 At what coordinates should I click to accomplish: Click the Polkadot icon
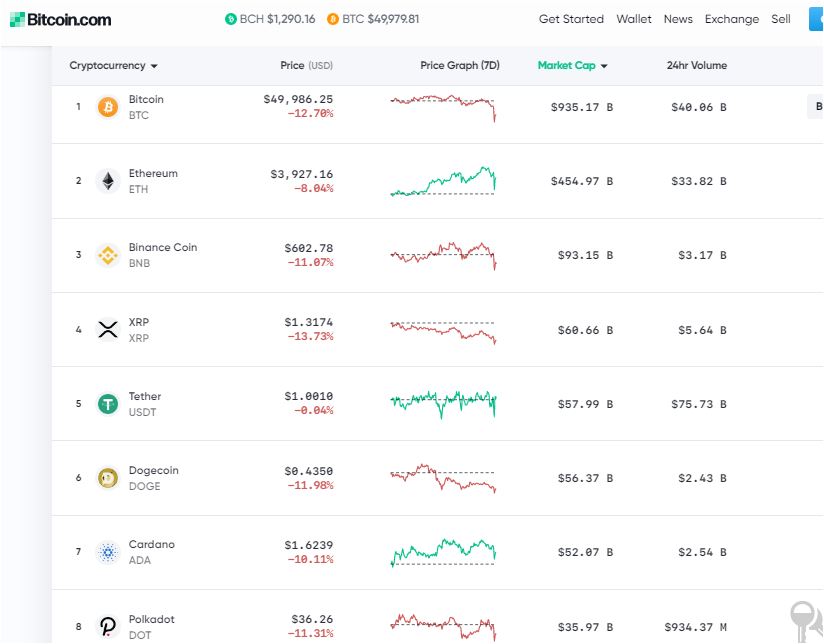pos(108,626)
